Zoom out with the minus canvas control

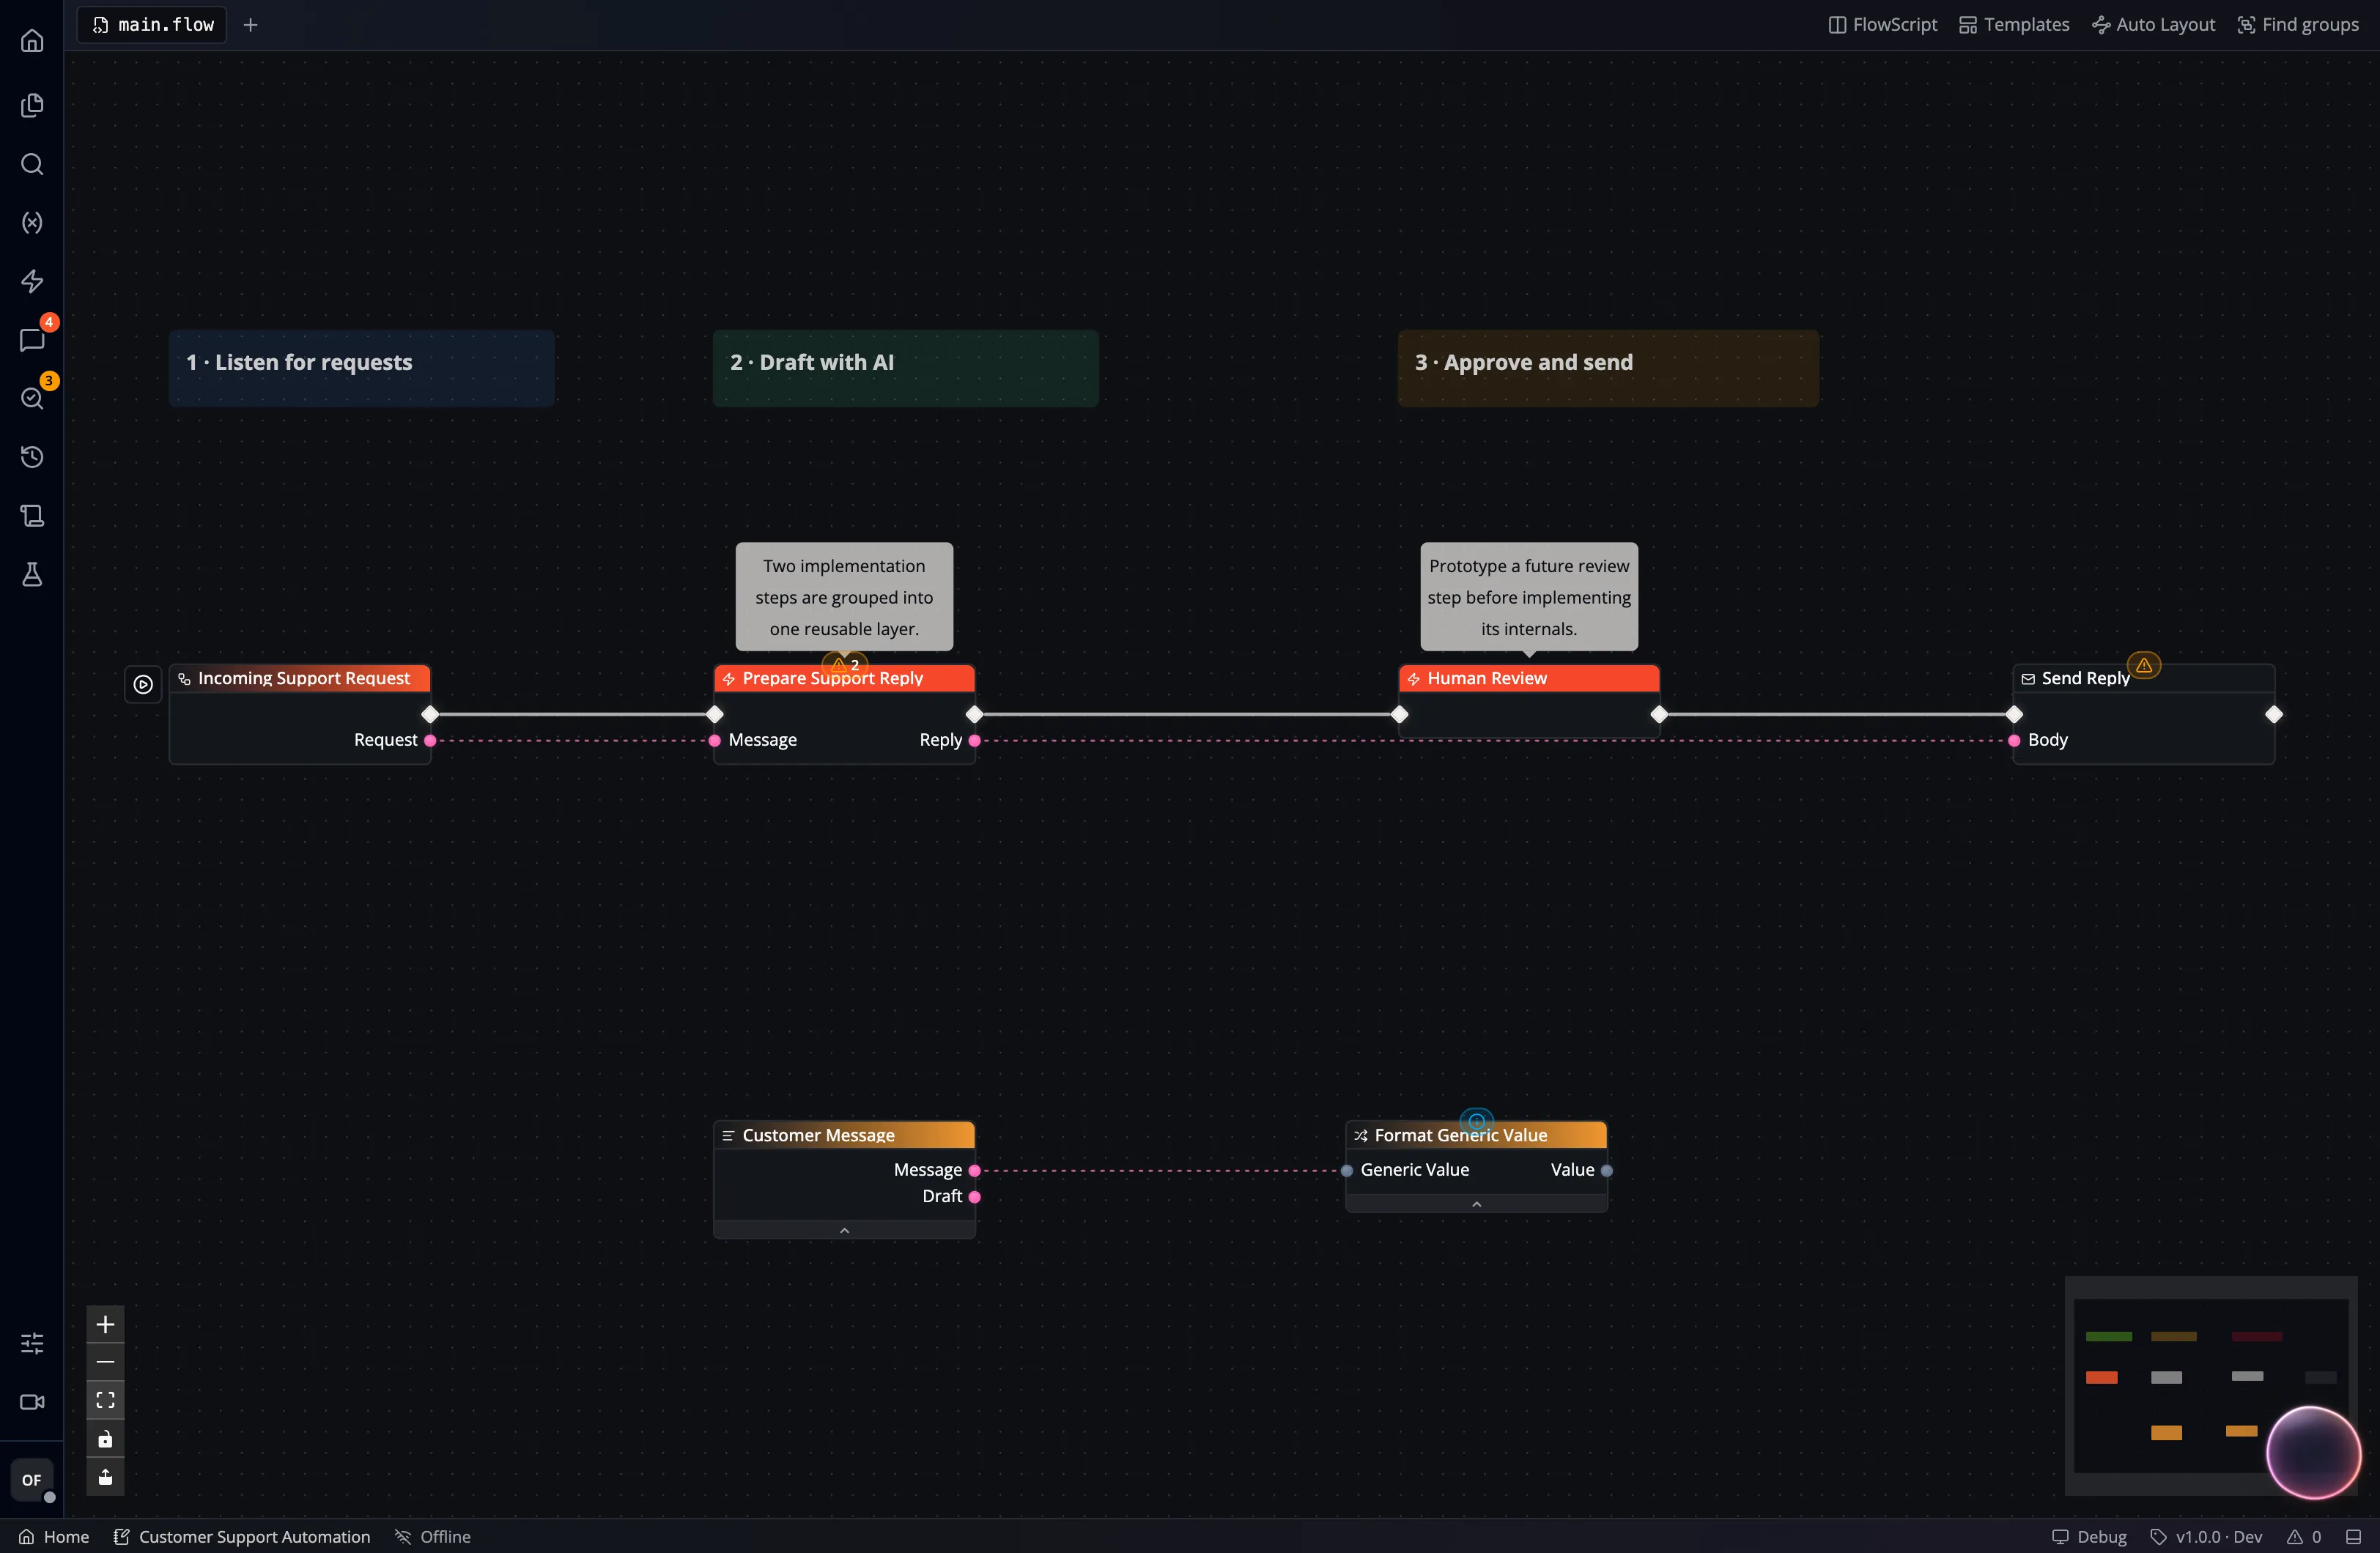click(105, 1362)
